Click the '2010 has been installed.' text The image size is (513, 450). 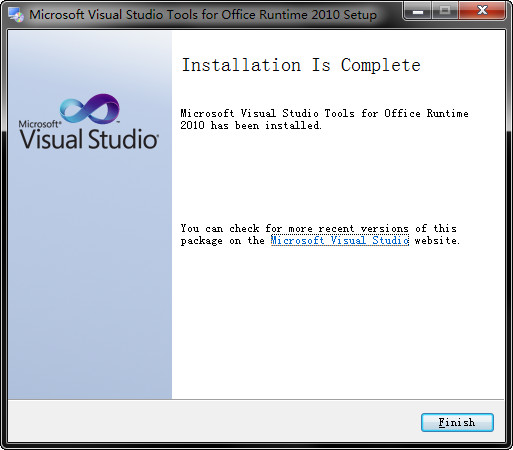[251, 125]
